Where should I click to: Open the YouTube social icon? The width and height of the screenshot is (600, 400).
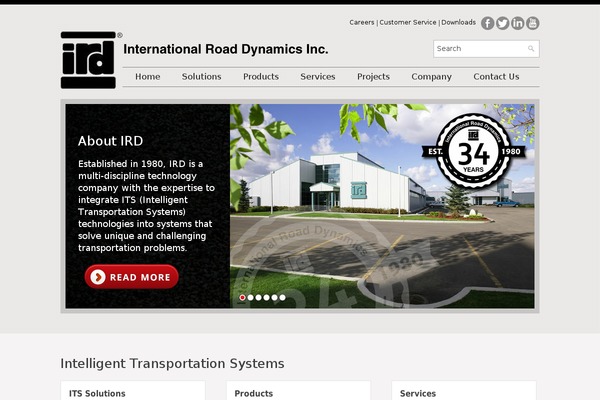532,23
